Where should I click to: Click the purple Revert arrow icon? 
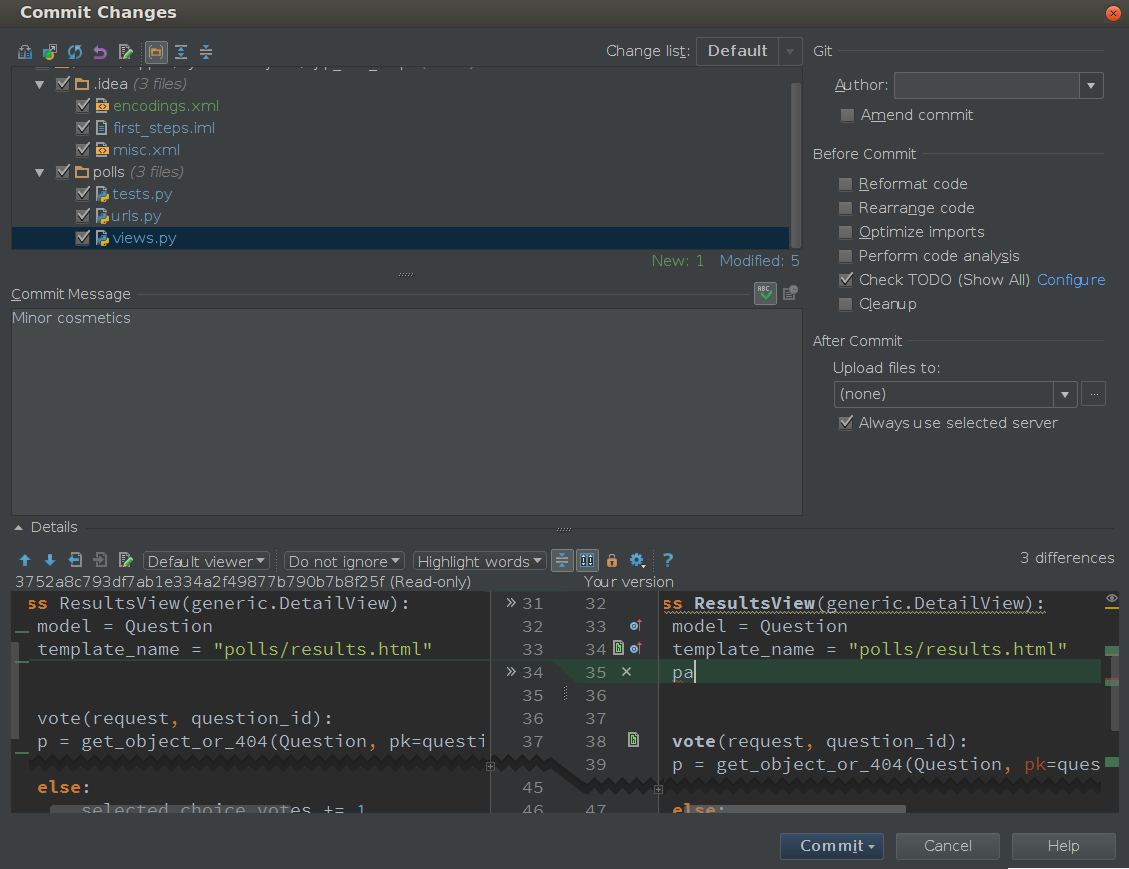tap(100, 52)
